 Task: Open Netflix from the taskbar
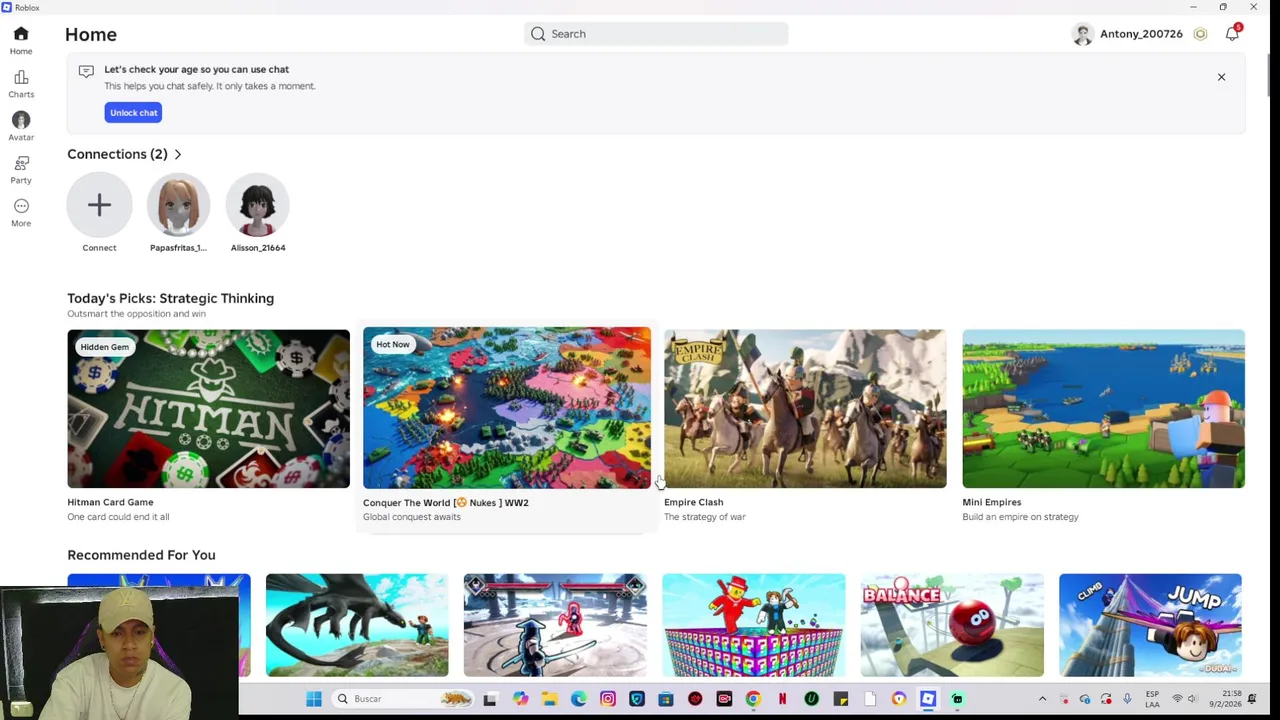tap(782, 699)
